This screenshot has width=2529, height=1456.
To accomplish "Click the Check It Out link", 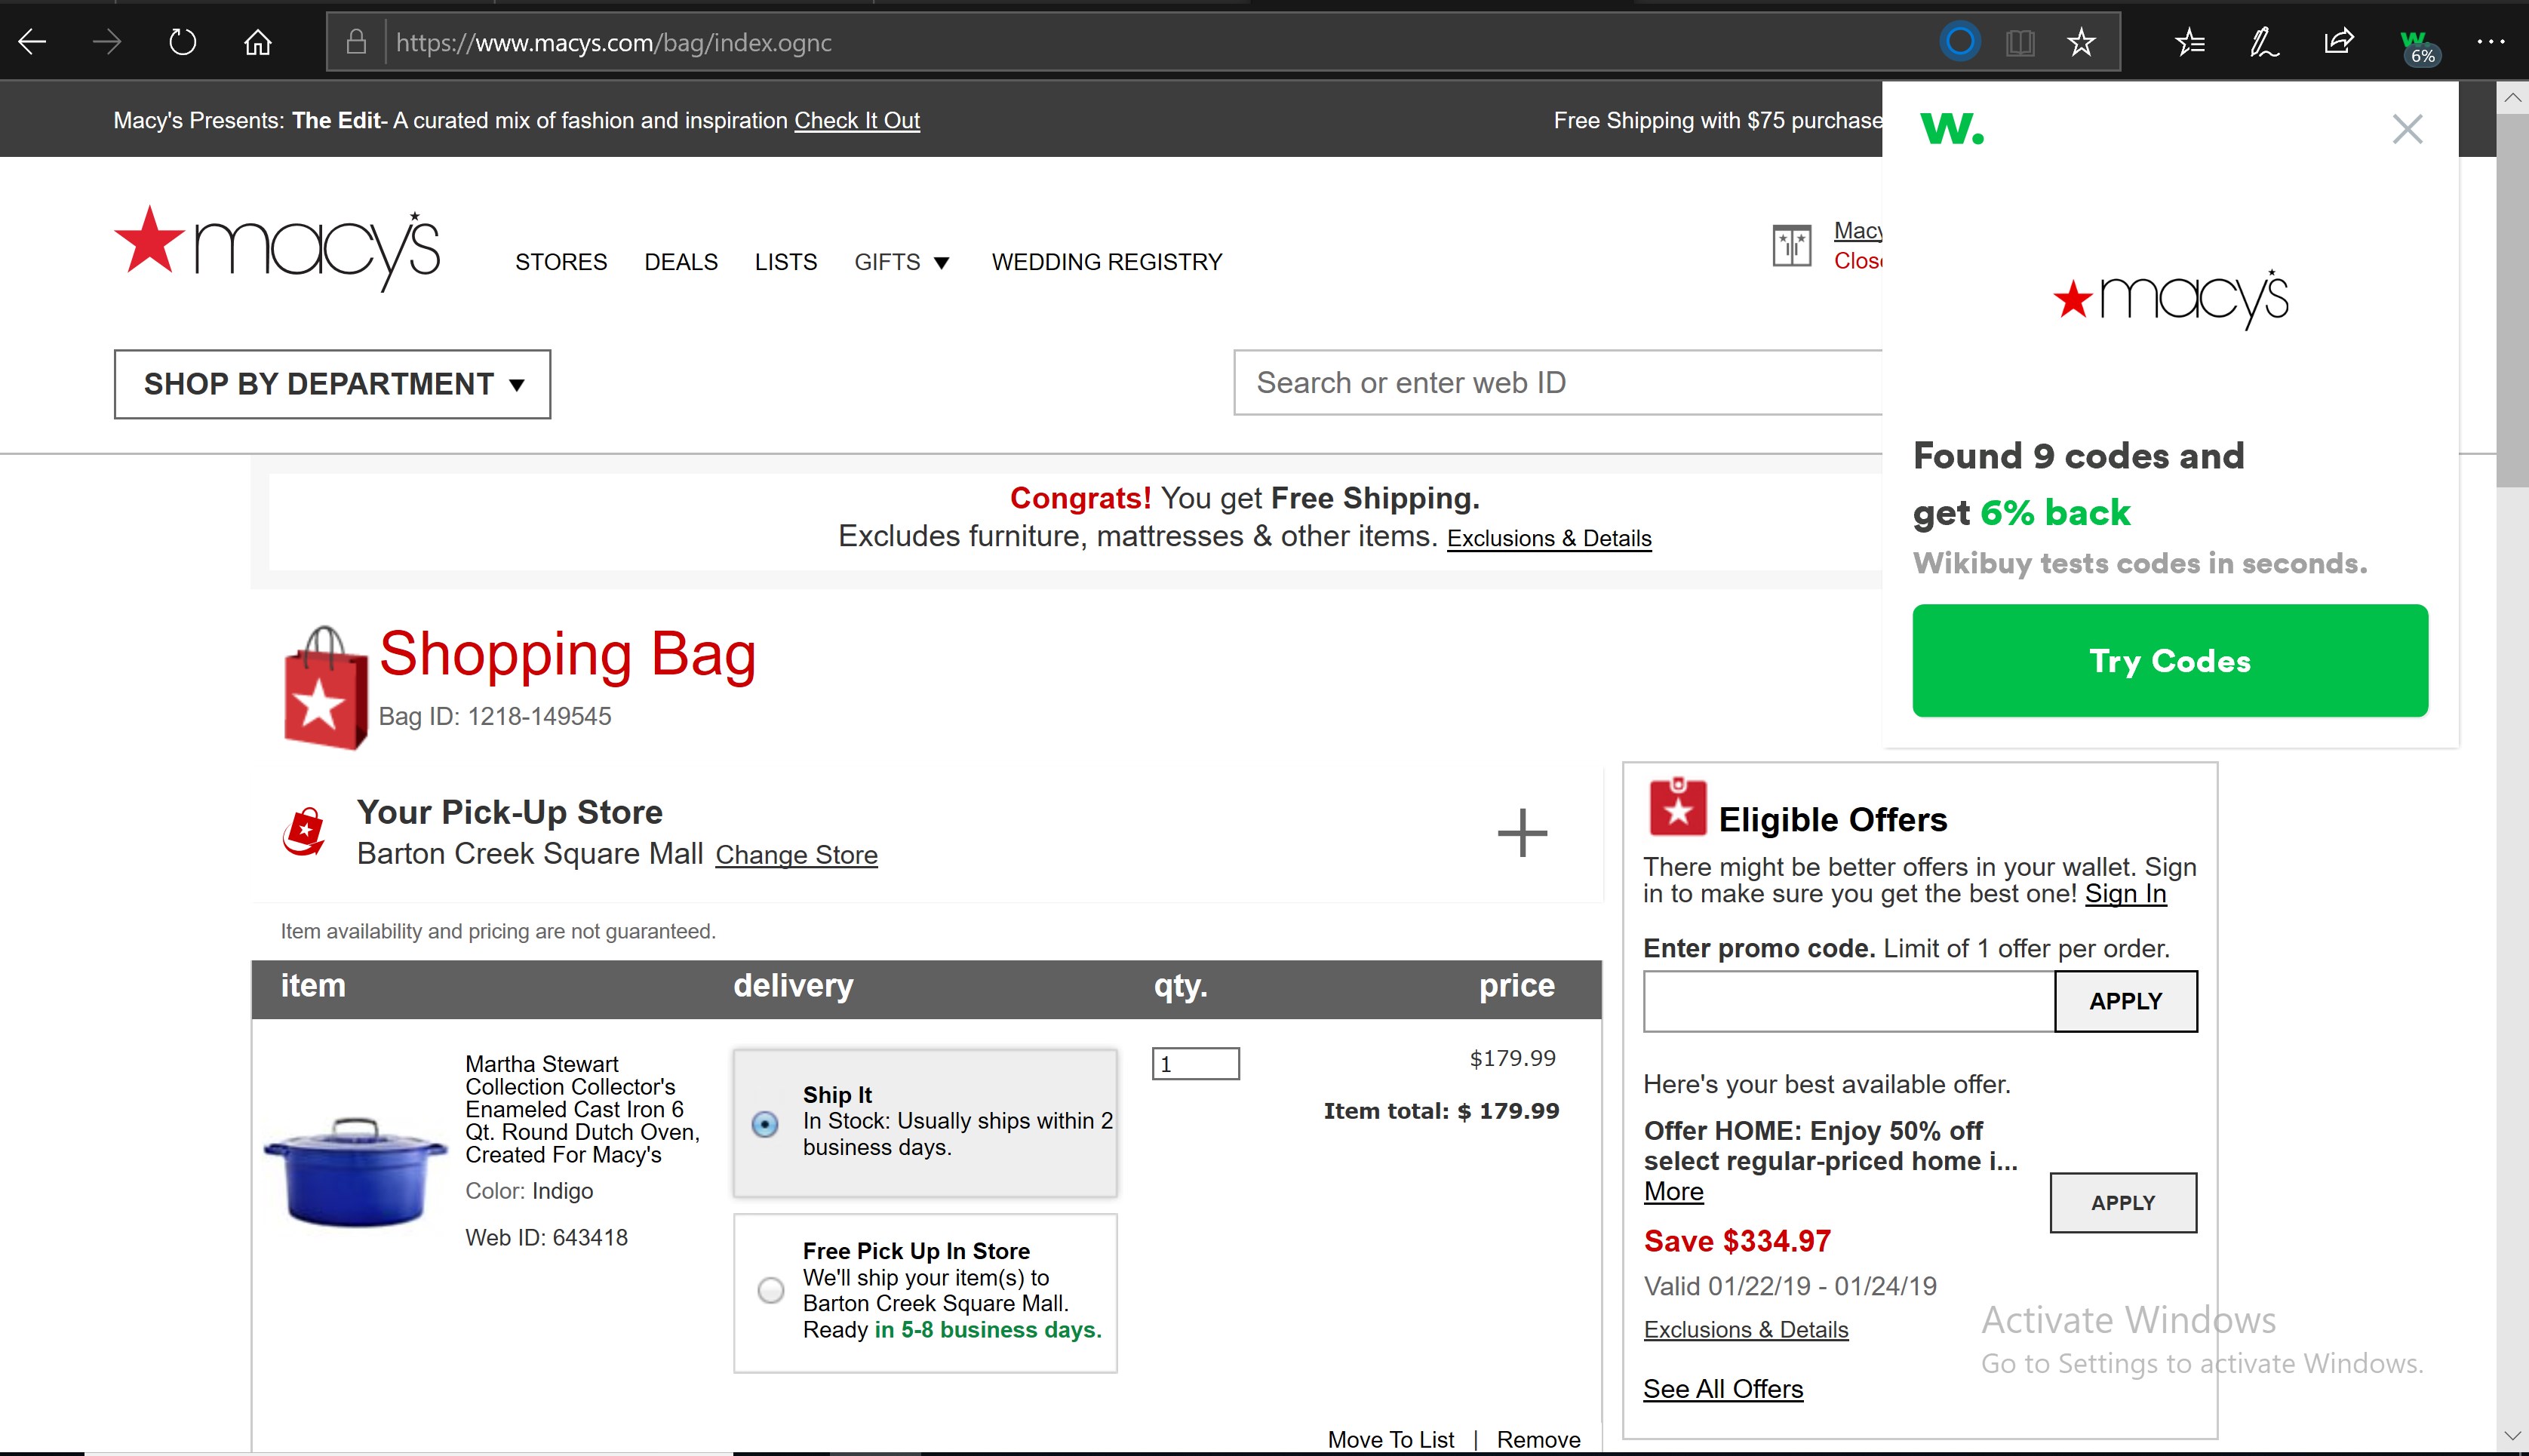I will pos(857,120).
